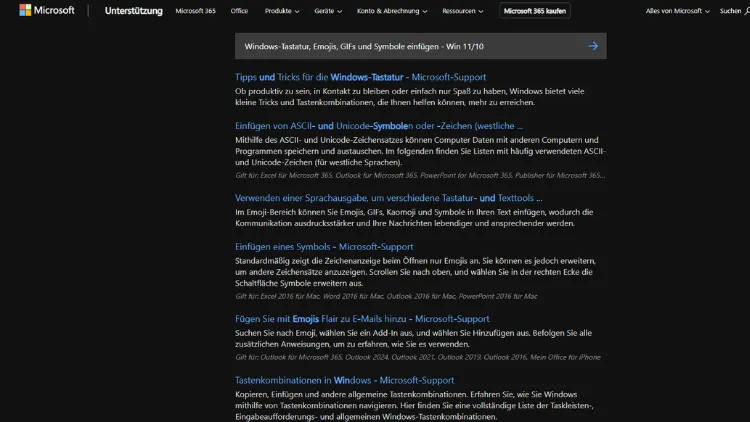The width and height of the screenshot is (750, 422).
Task: Click the description starting 'Mithilfe des ASCII-'
Action: click(420, 151)
